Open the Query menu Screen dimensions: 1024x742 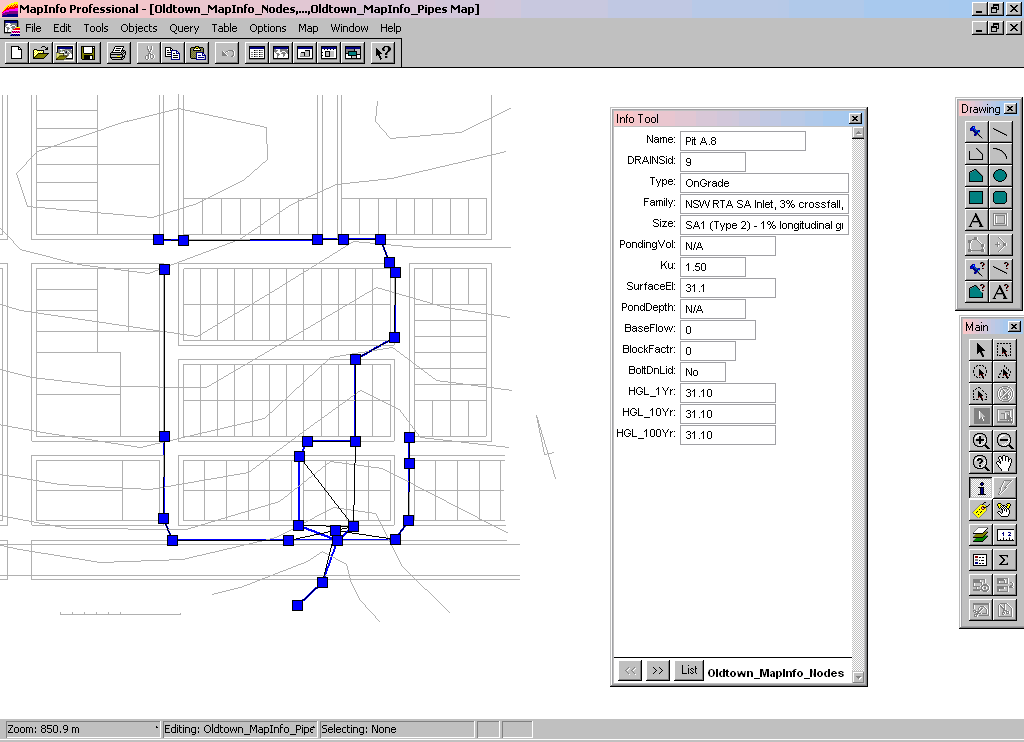pos(184,28)
